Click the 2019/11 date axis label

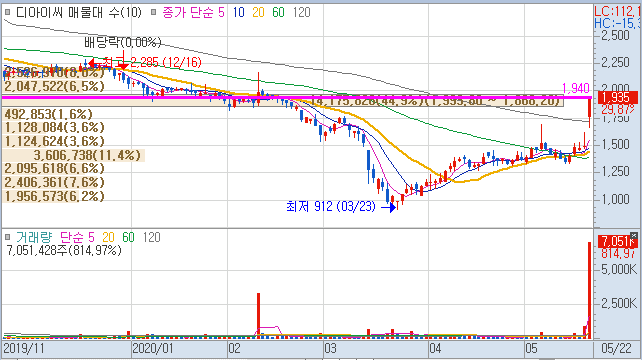24,349
